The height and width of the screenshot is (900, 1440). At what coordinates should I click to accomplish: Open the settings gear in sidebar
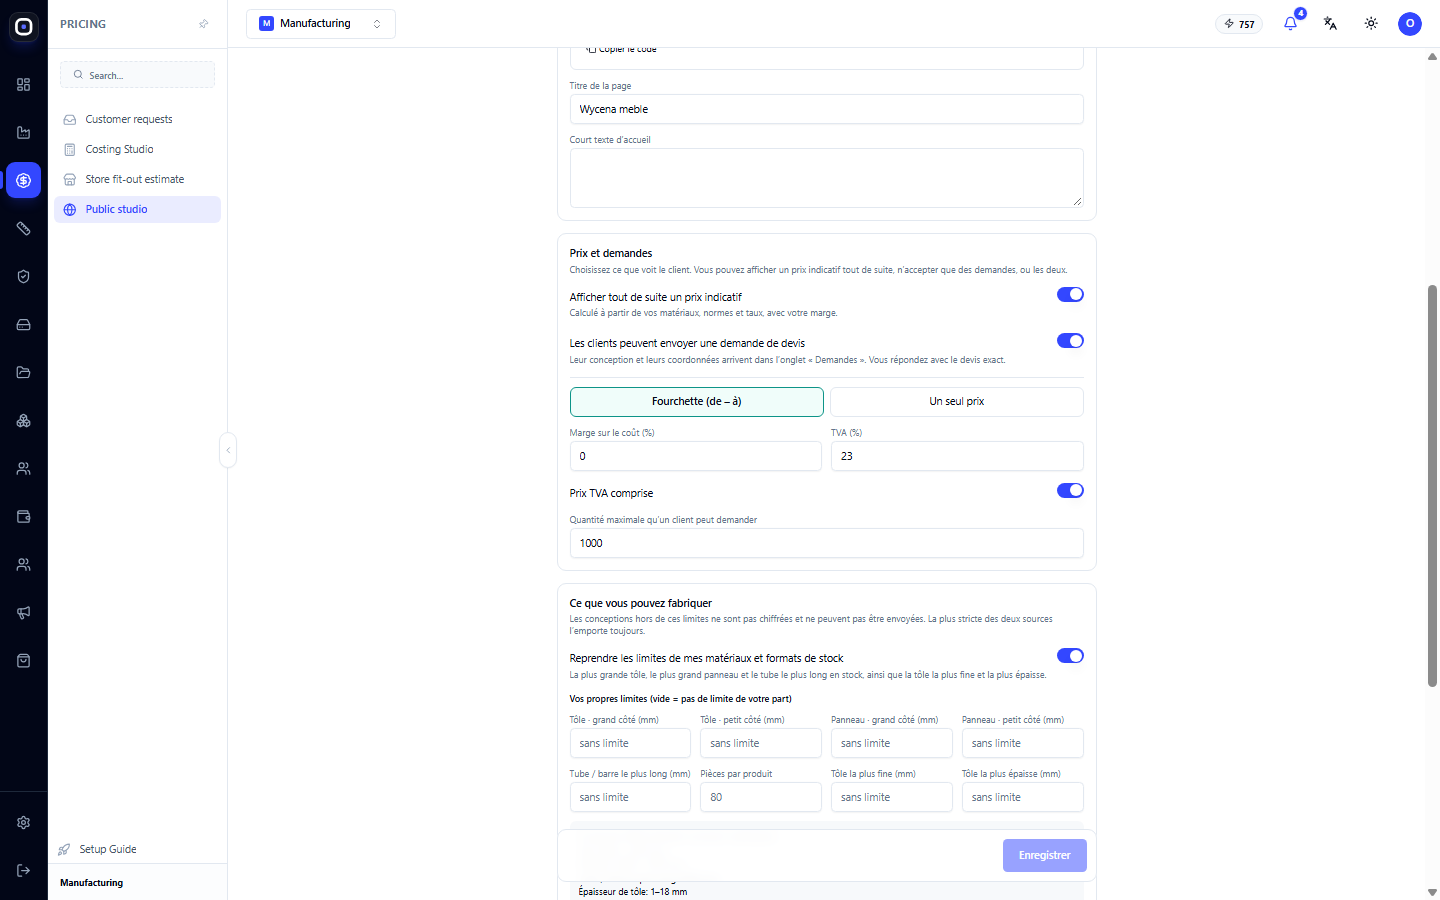click(x=23, y=823)
